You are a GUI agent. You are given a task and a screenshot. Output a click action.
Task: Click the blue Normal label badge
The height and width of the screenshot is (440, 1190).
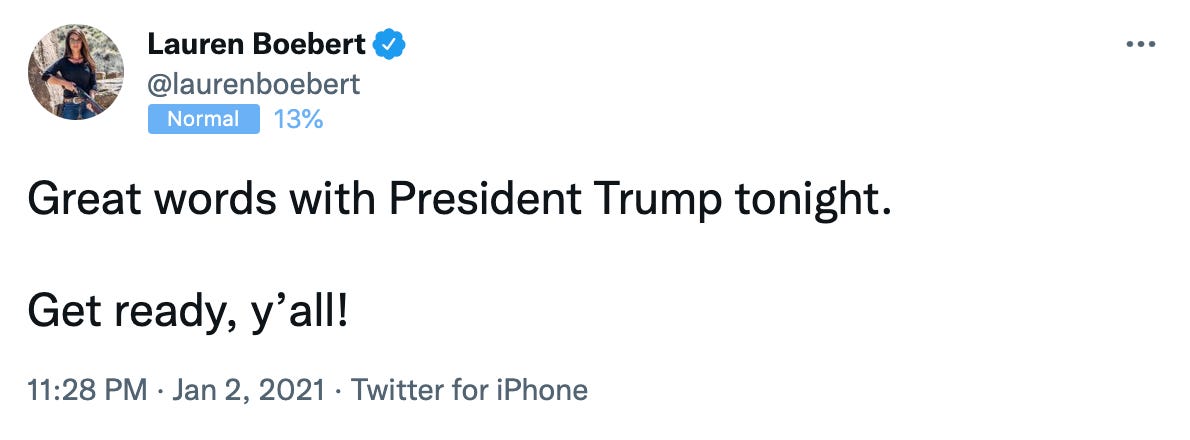pos(203,119)
